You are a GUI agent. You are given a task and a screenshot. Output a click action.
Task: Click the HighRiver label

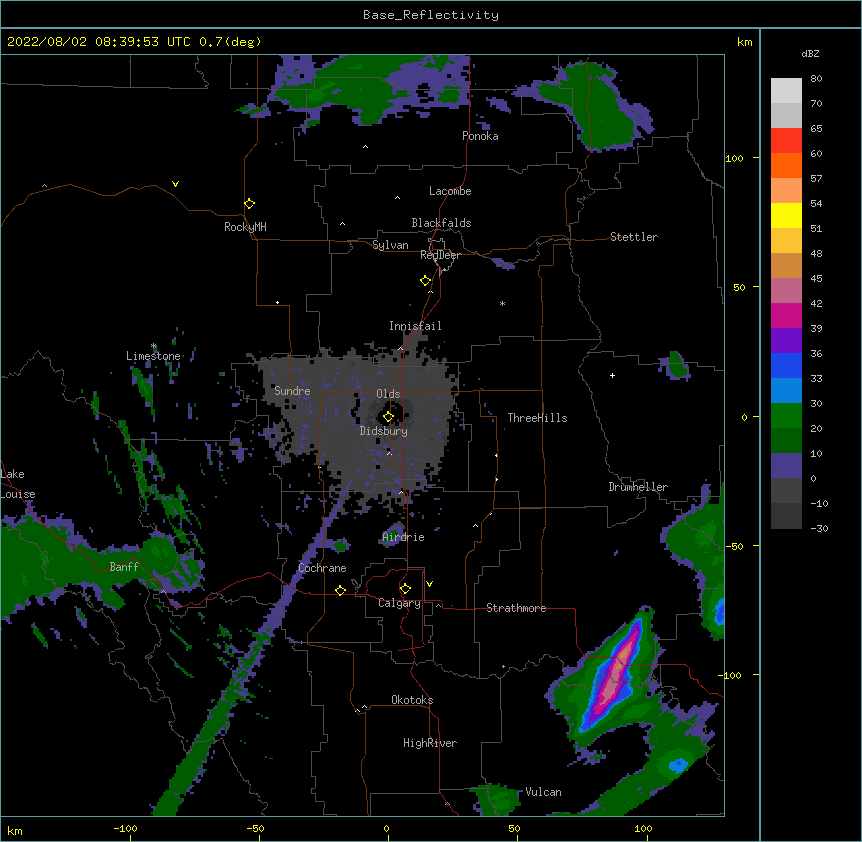pos(430,743)
